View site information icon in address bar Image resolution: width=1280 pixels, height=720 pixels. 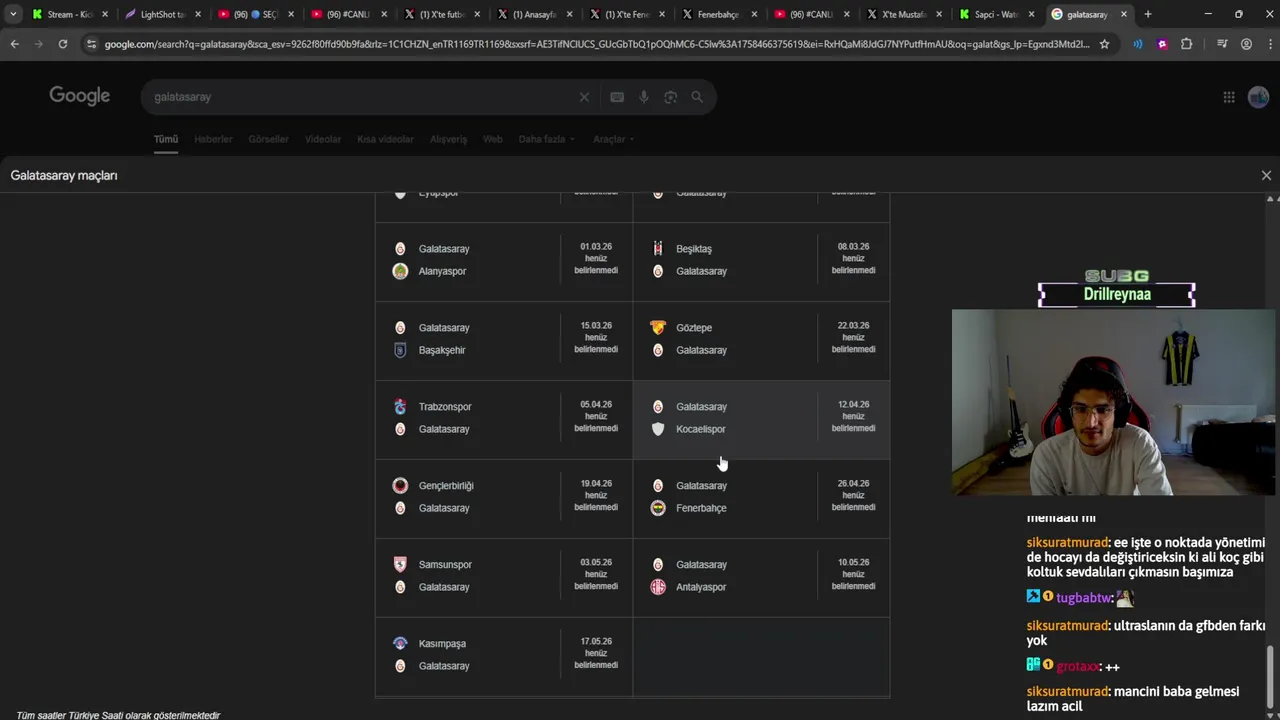(92, 44)
